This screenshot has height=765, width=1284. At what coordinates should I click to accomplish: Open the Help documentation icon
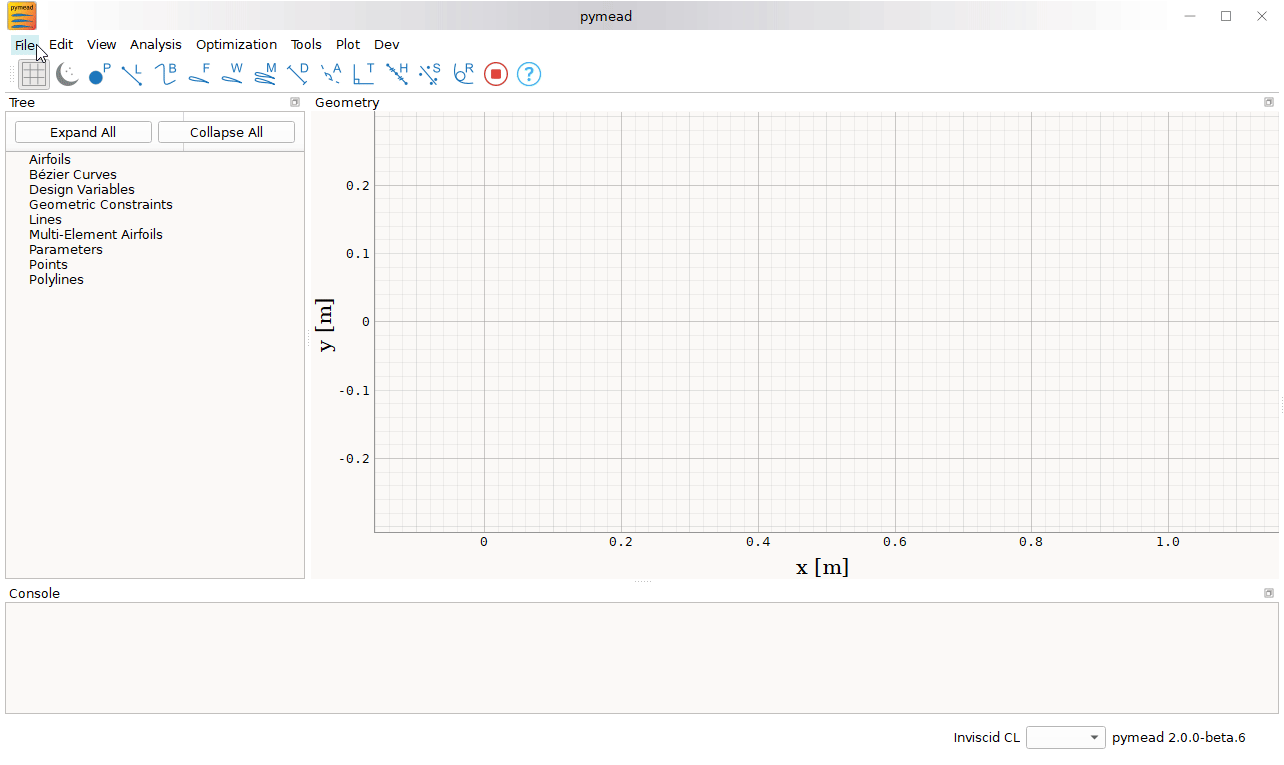528,74
